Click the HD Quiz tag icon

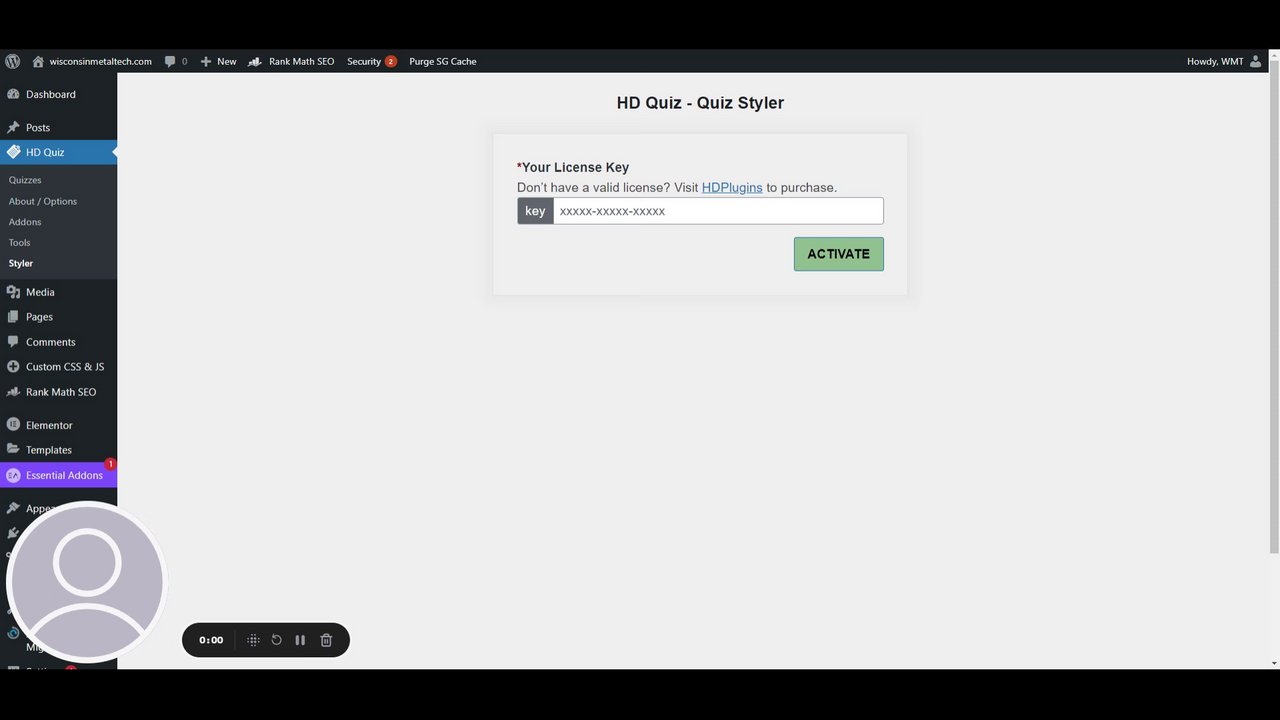[x=13, y=152]
